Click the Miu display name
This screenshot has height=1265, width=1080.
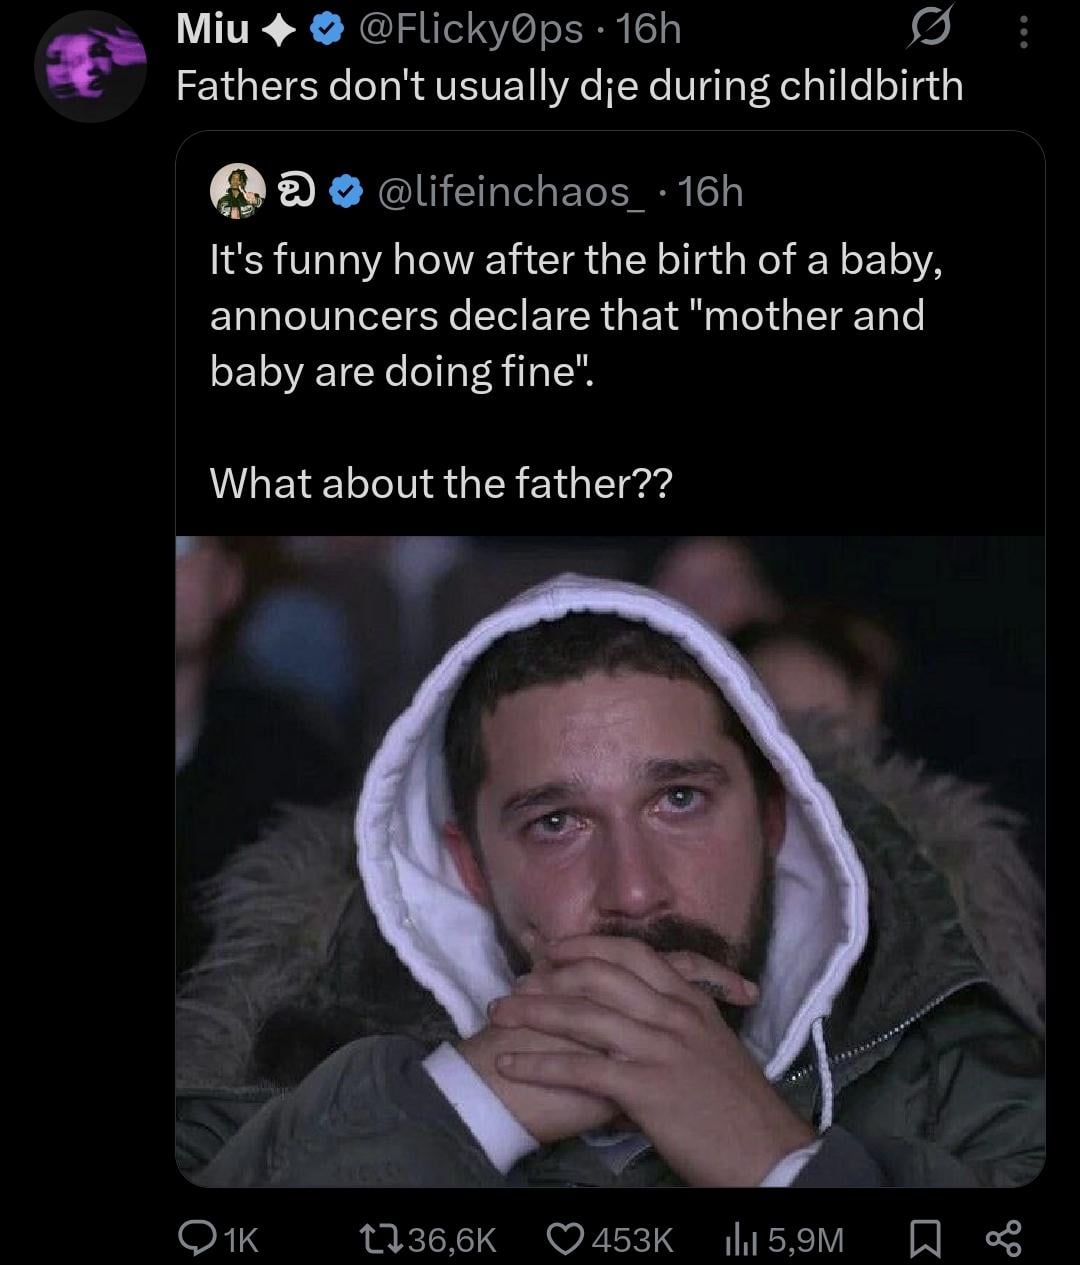coord(212,31)
